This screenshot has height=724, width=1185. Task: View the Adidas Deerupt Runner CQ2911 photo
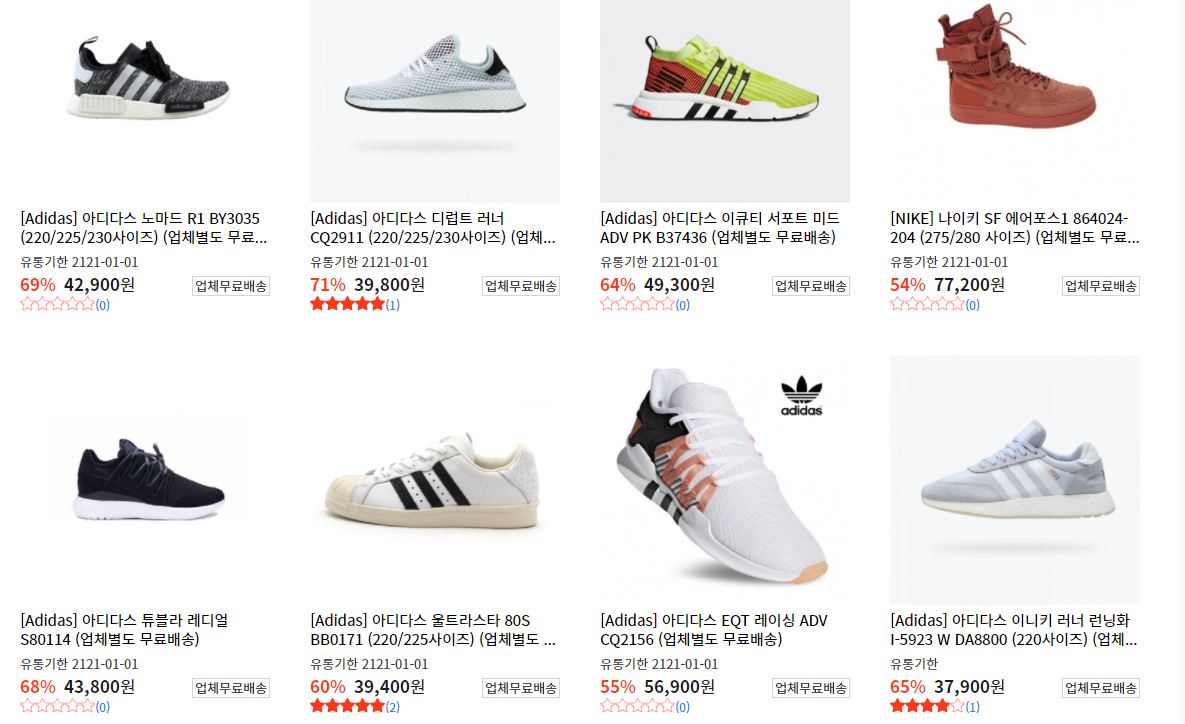[x=435, y=100]
